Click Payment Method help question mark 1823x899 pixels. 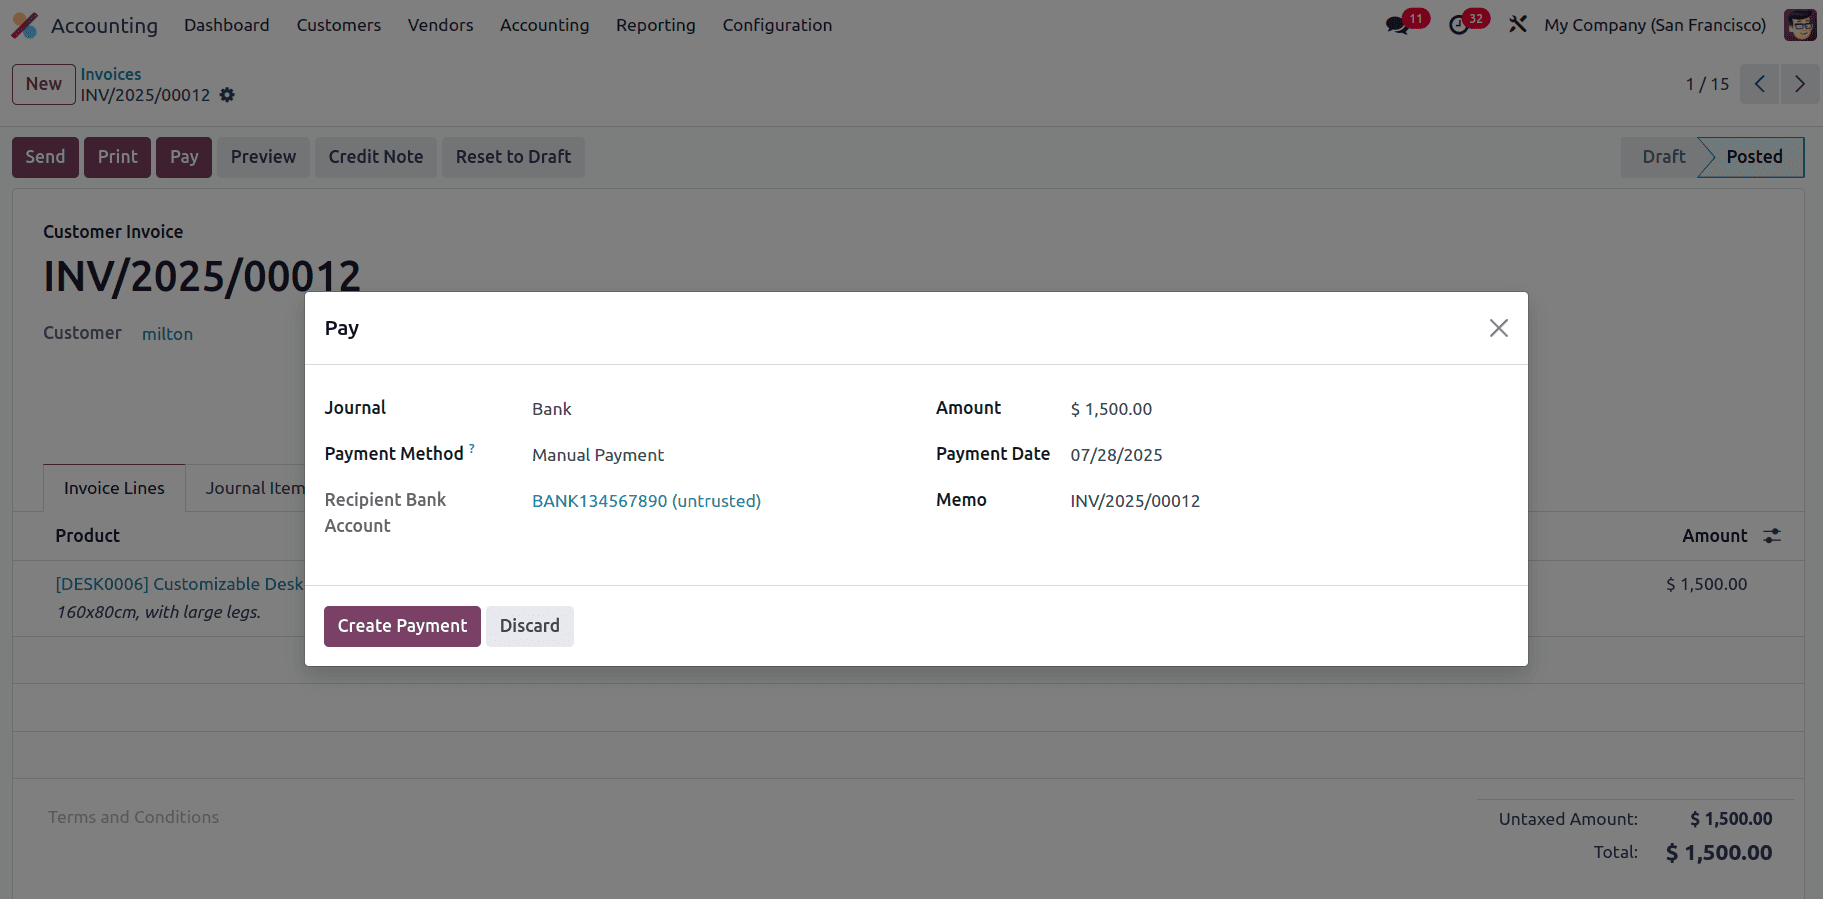(472, 448)
